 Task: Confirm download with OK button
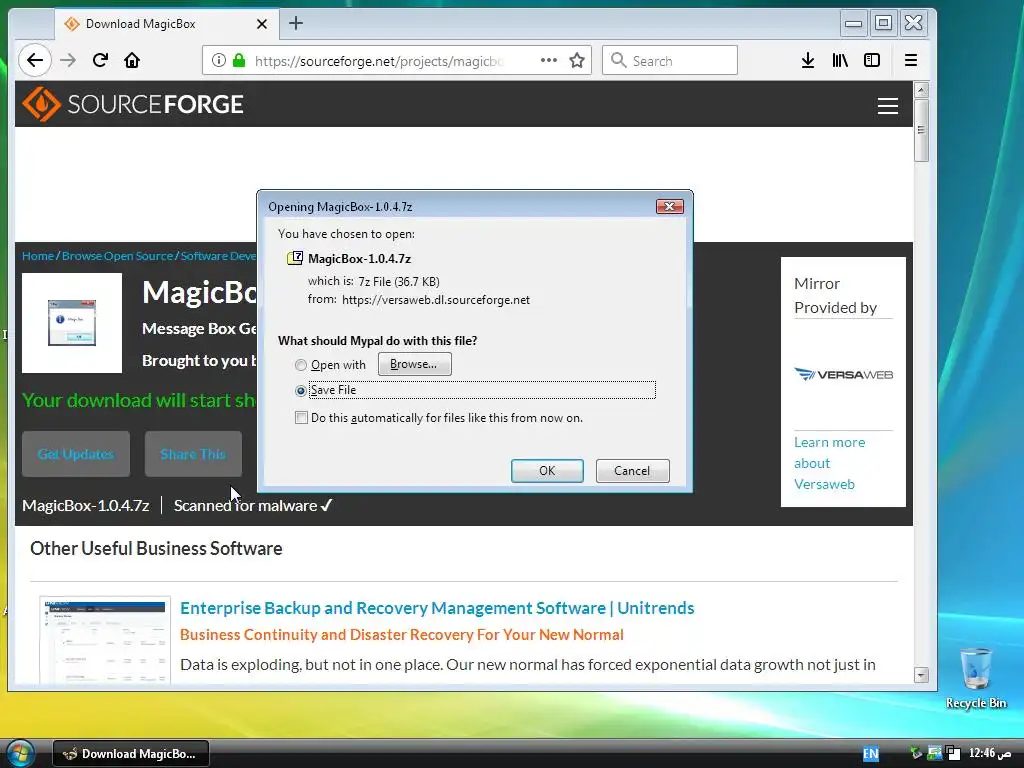[547, 471]
